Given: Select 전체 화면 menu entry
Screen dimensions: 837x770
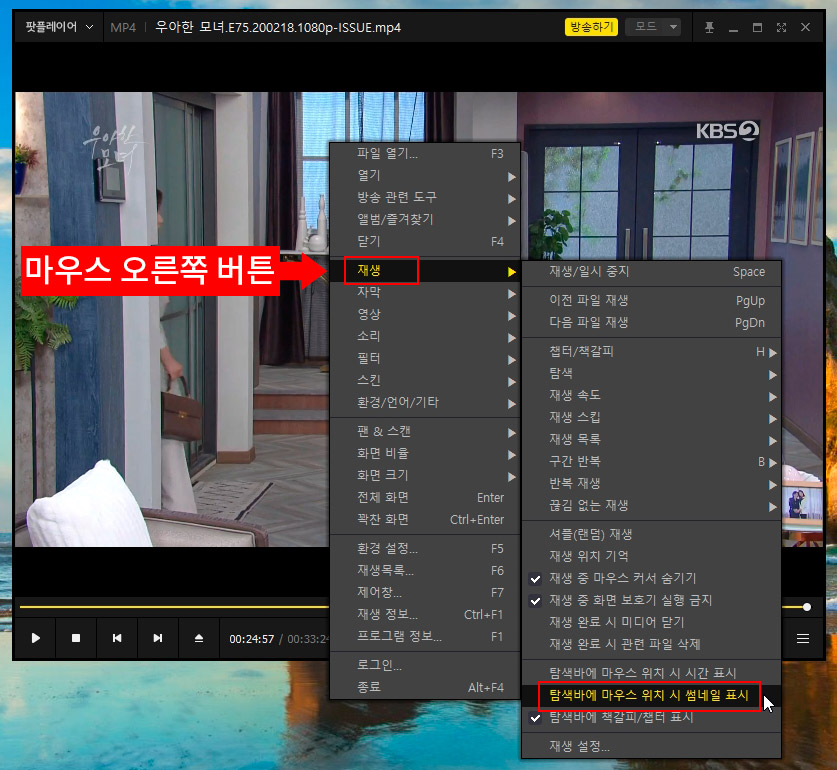Looking at the screenshot, I should (x=425, y=498).
